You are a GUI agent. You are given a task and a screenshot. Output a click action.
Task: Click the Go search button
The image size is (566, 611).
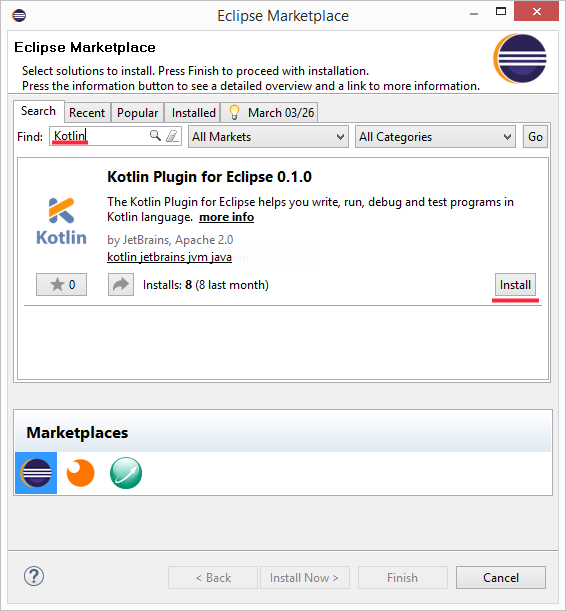coord(535,137)
